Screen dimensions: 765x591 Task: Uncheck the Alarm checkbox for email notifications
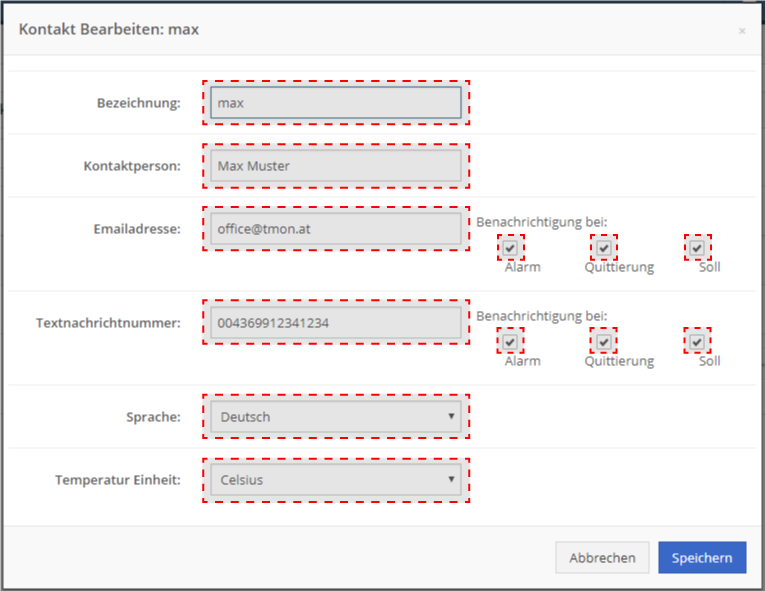click(510, 248)
